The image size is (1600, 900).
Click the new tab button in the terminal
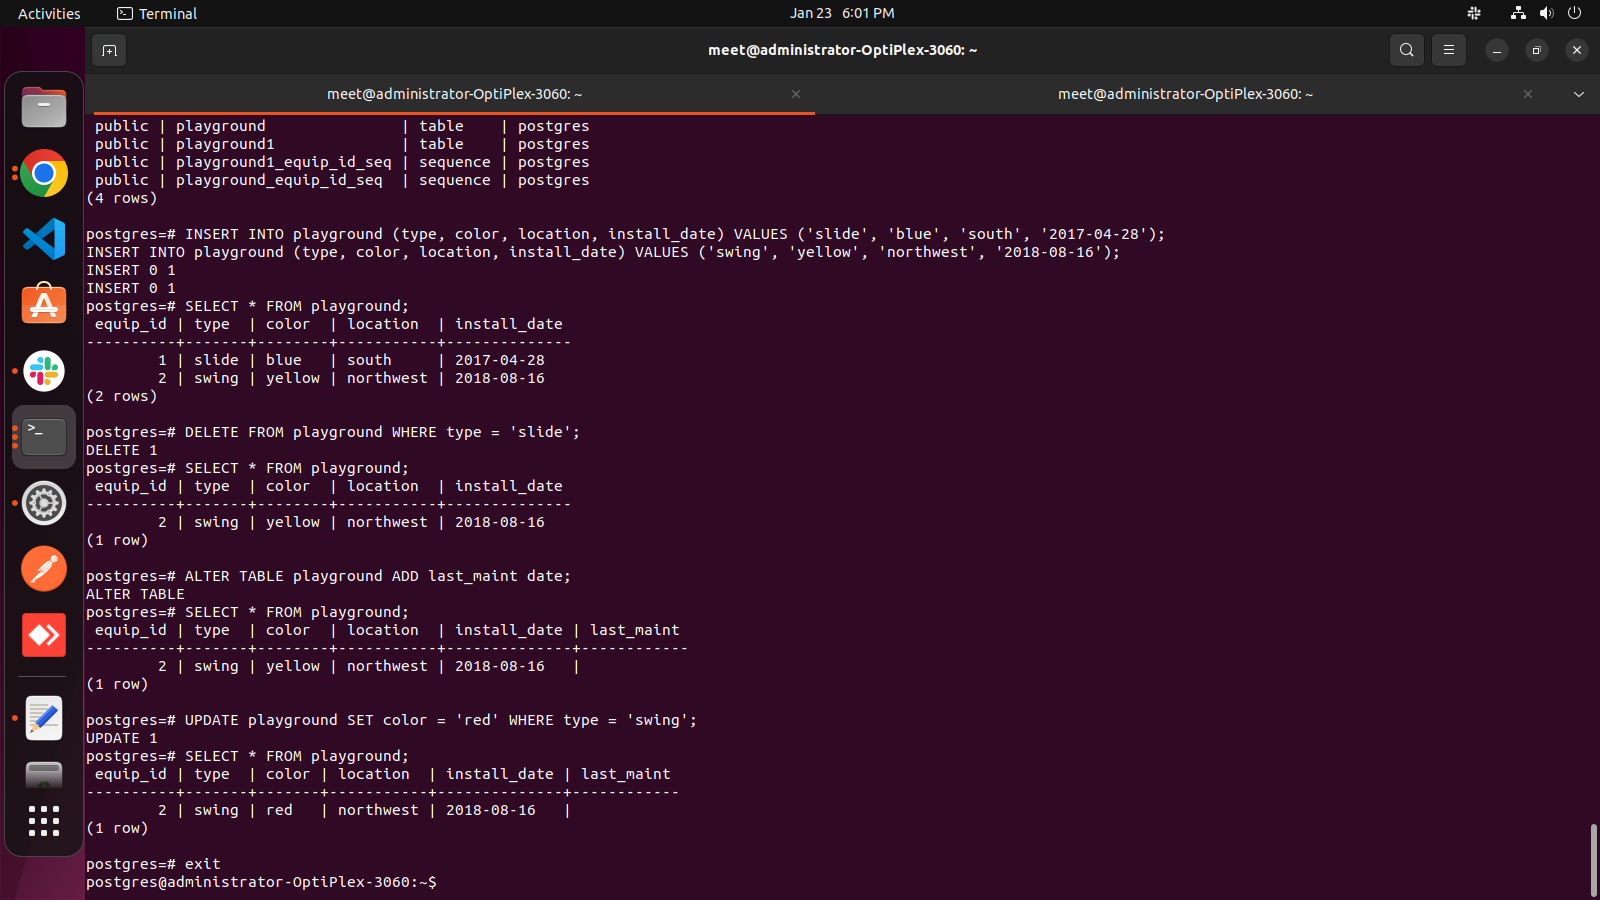tap(109, 50)
